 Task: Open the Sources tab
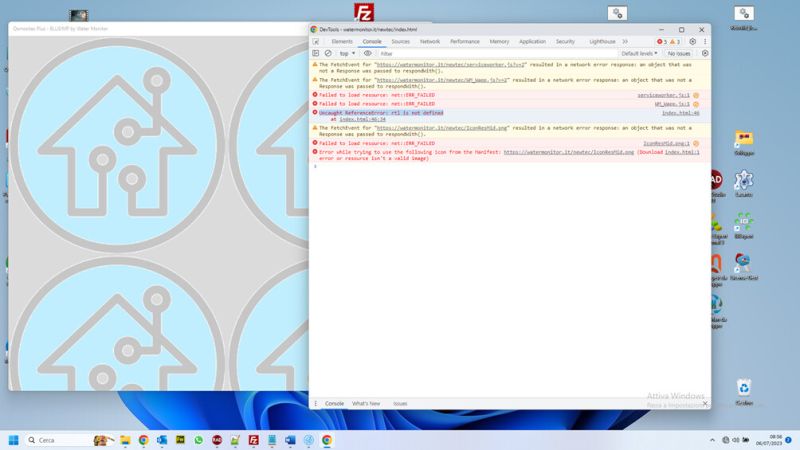(401, 41)
